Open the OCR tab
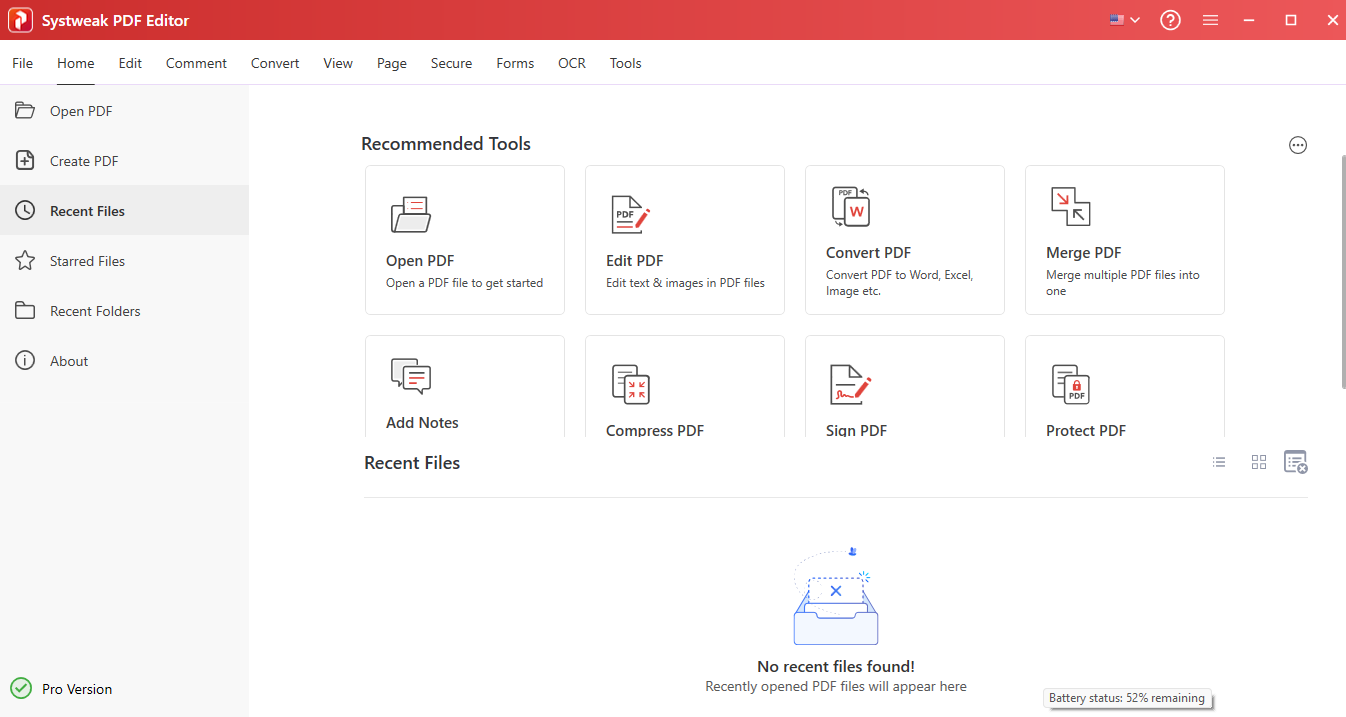1346x717 pixels. pos(571,62)
